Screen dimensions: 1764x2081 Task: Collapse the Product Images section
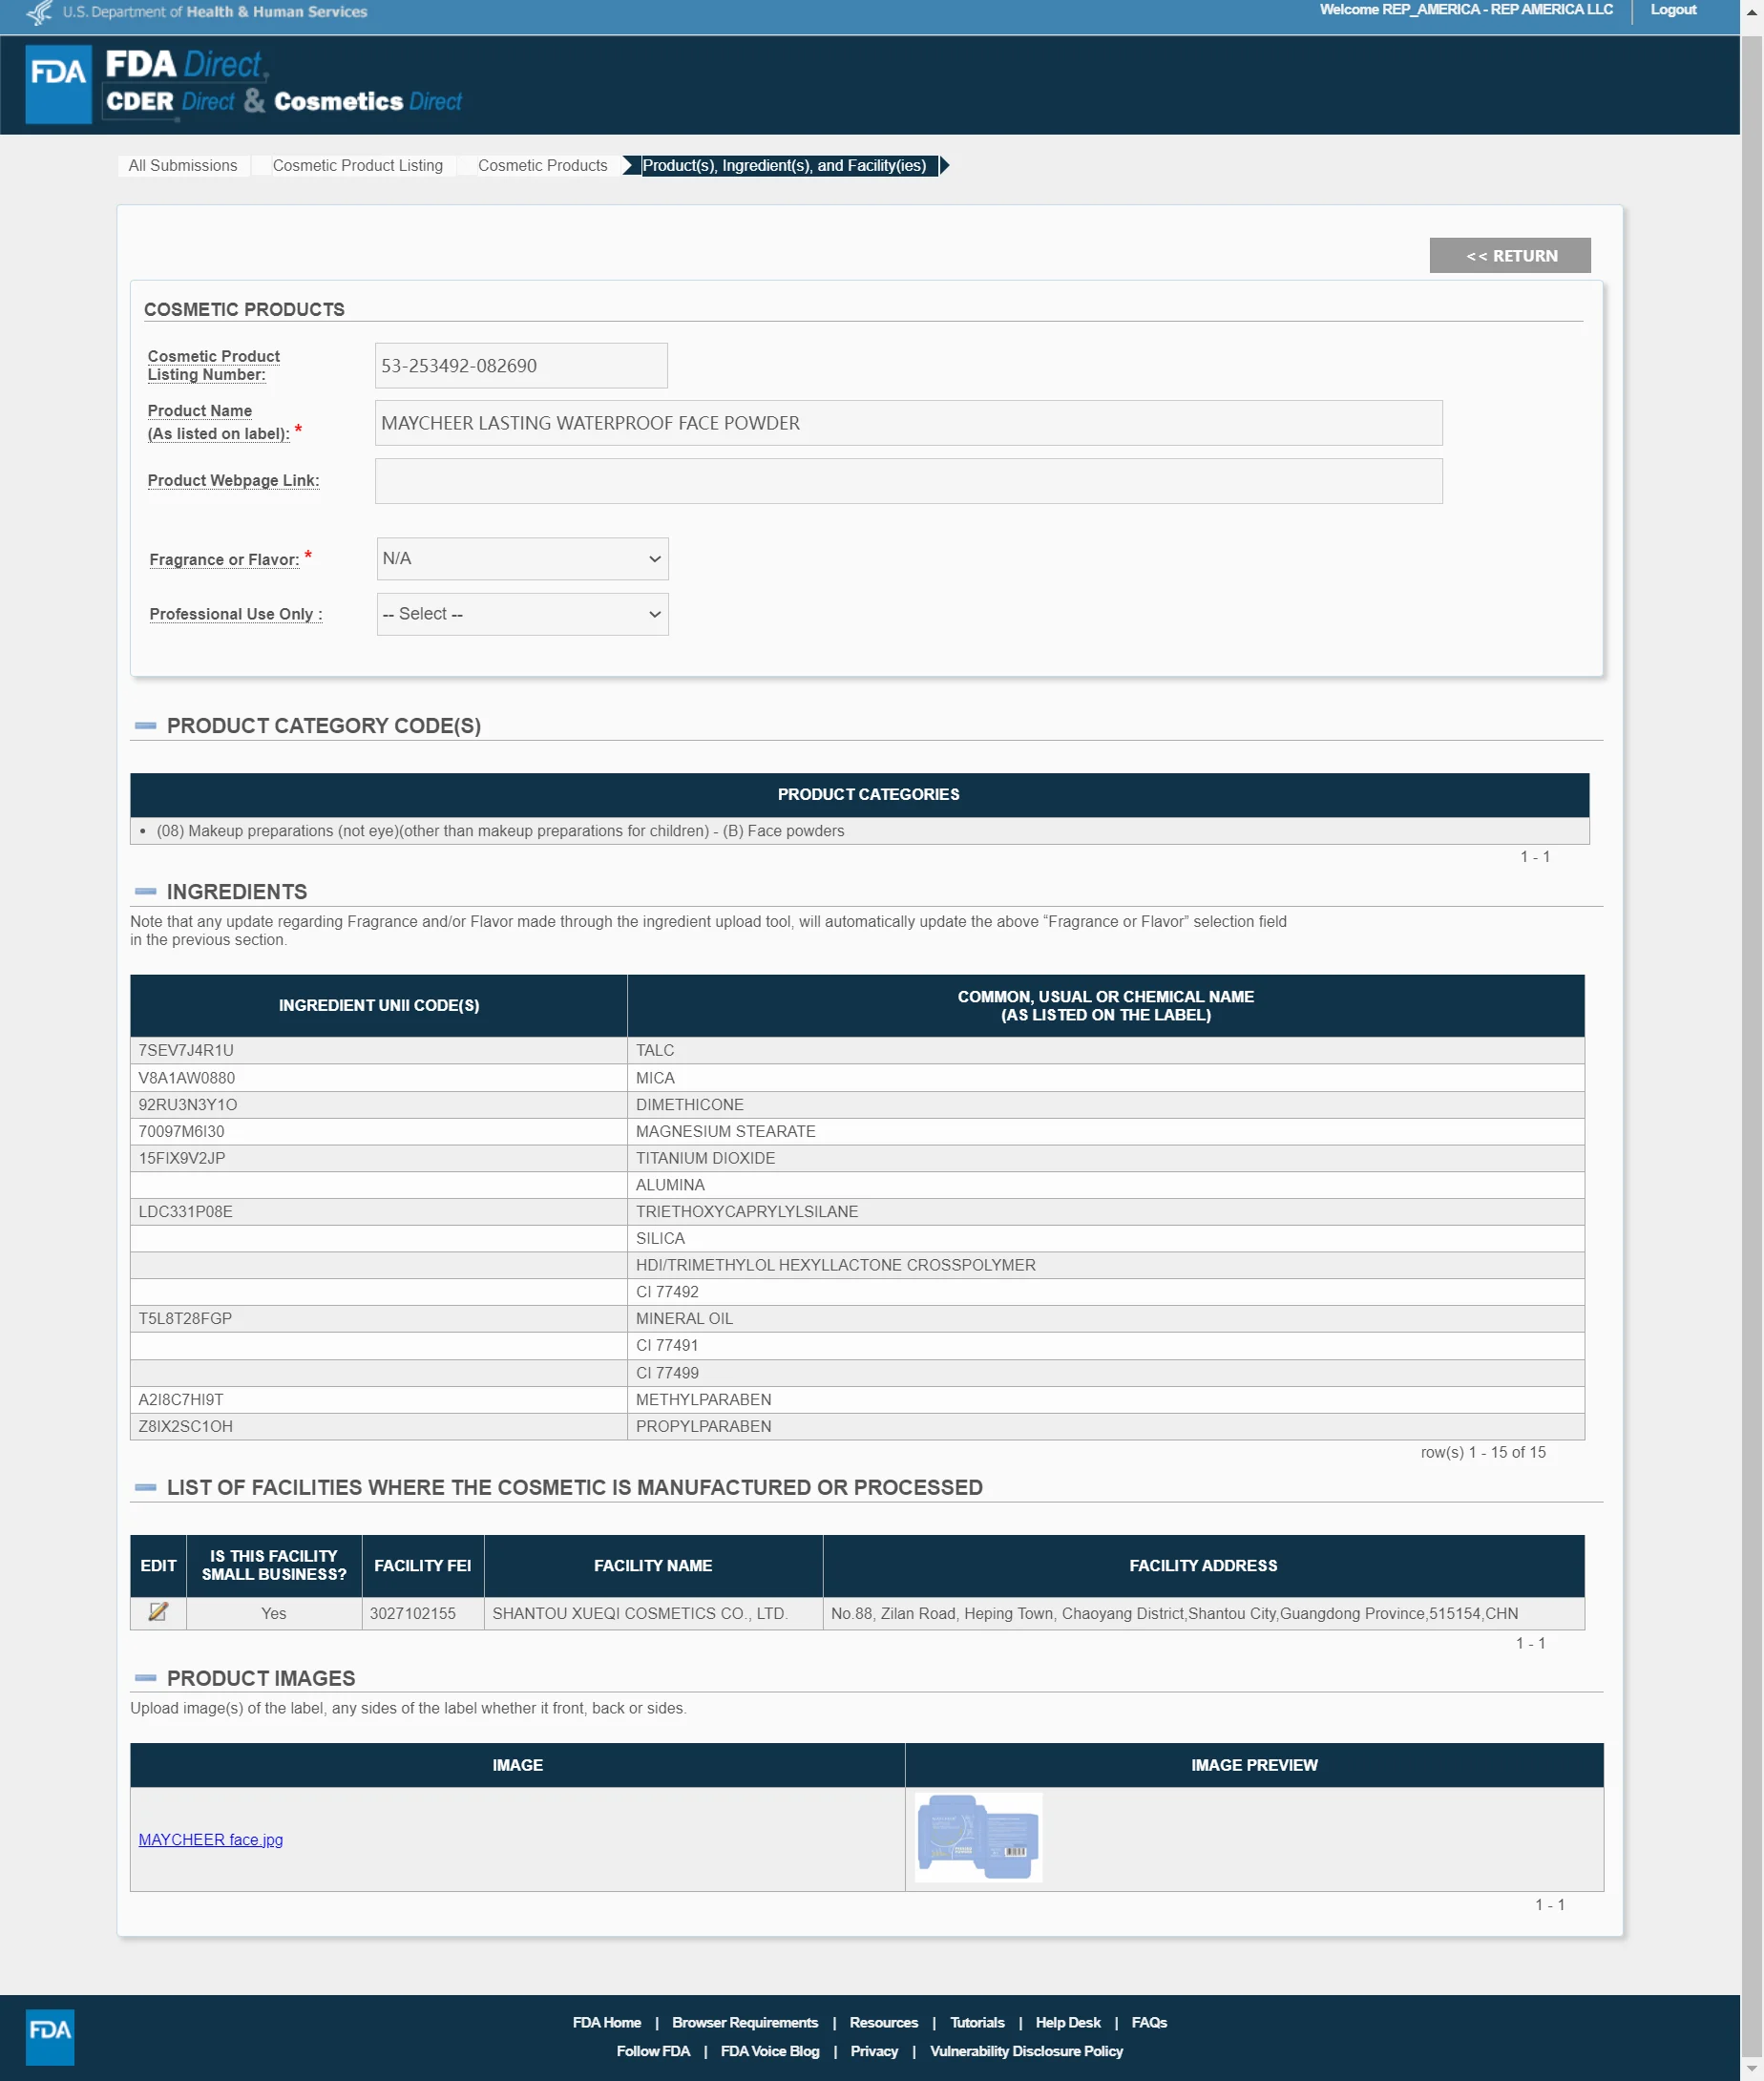[x=145, y=1678]
